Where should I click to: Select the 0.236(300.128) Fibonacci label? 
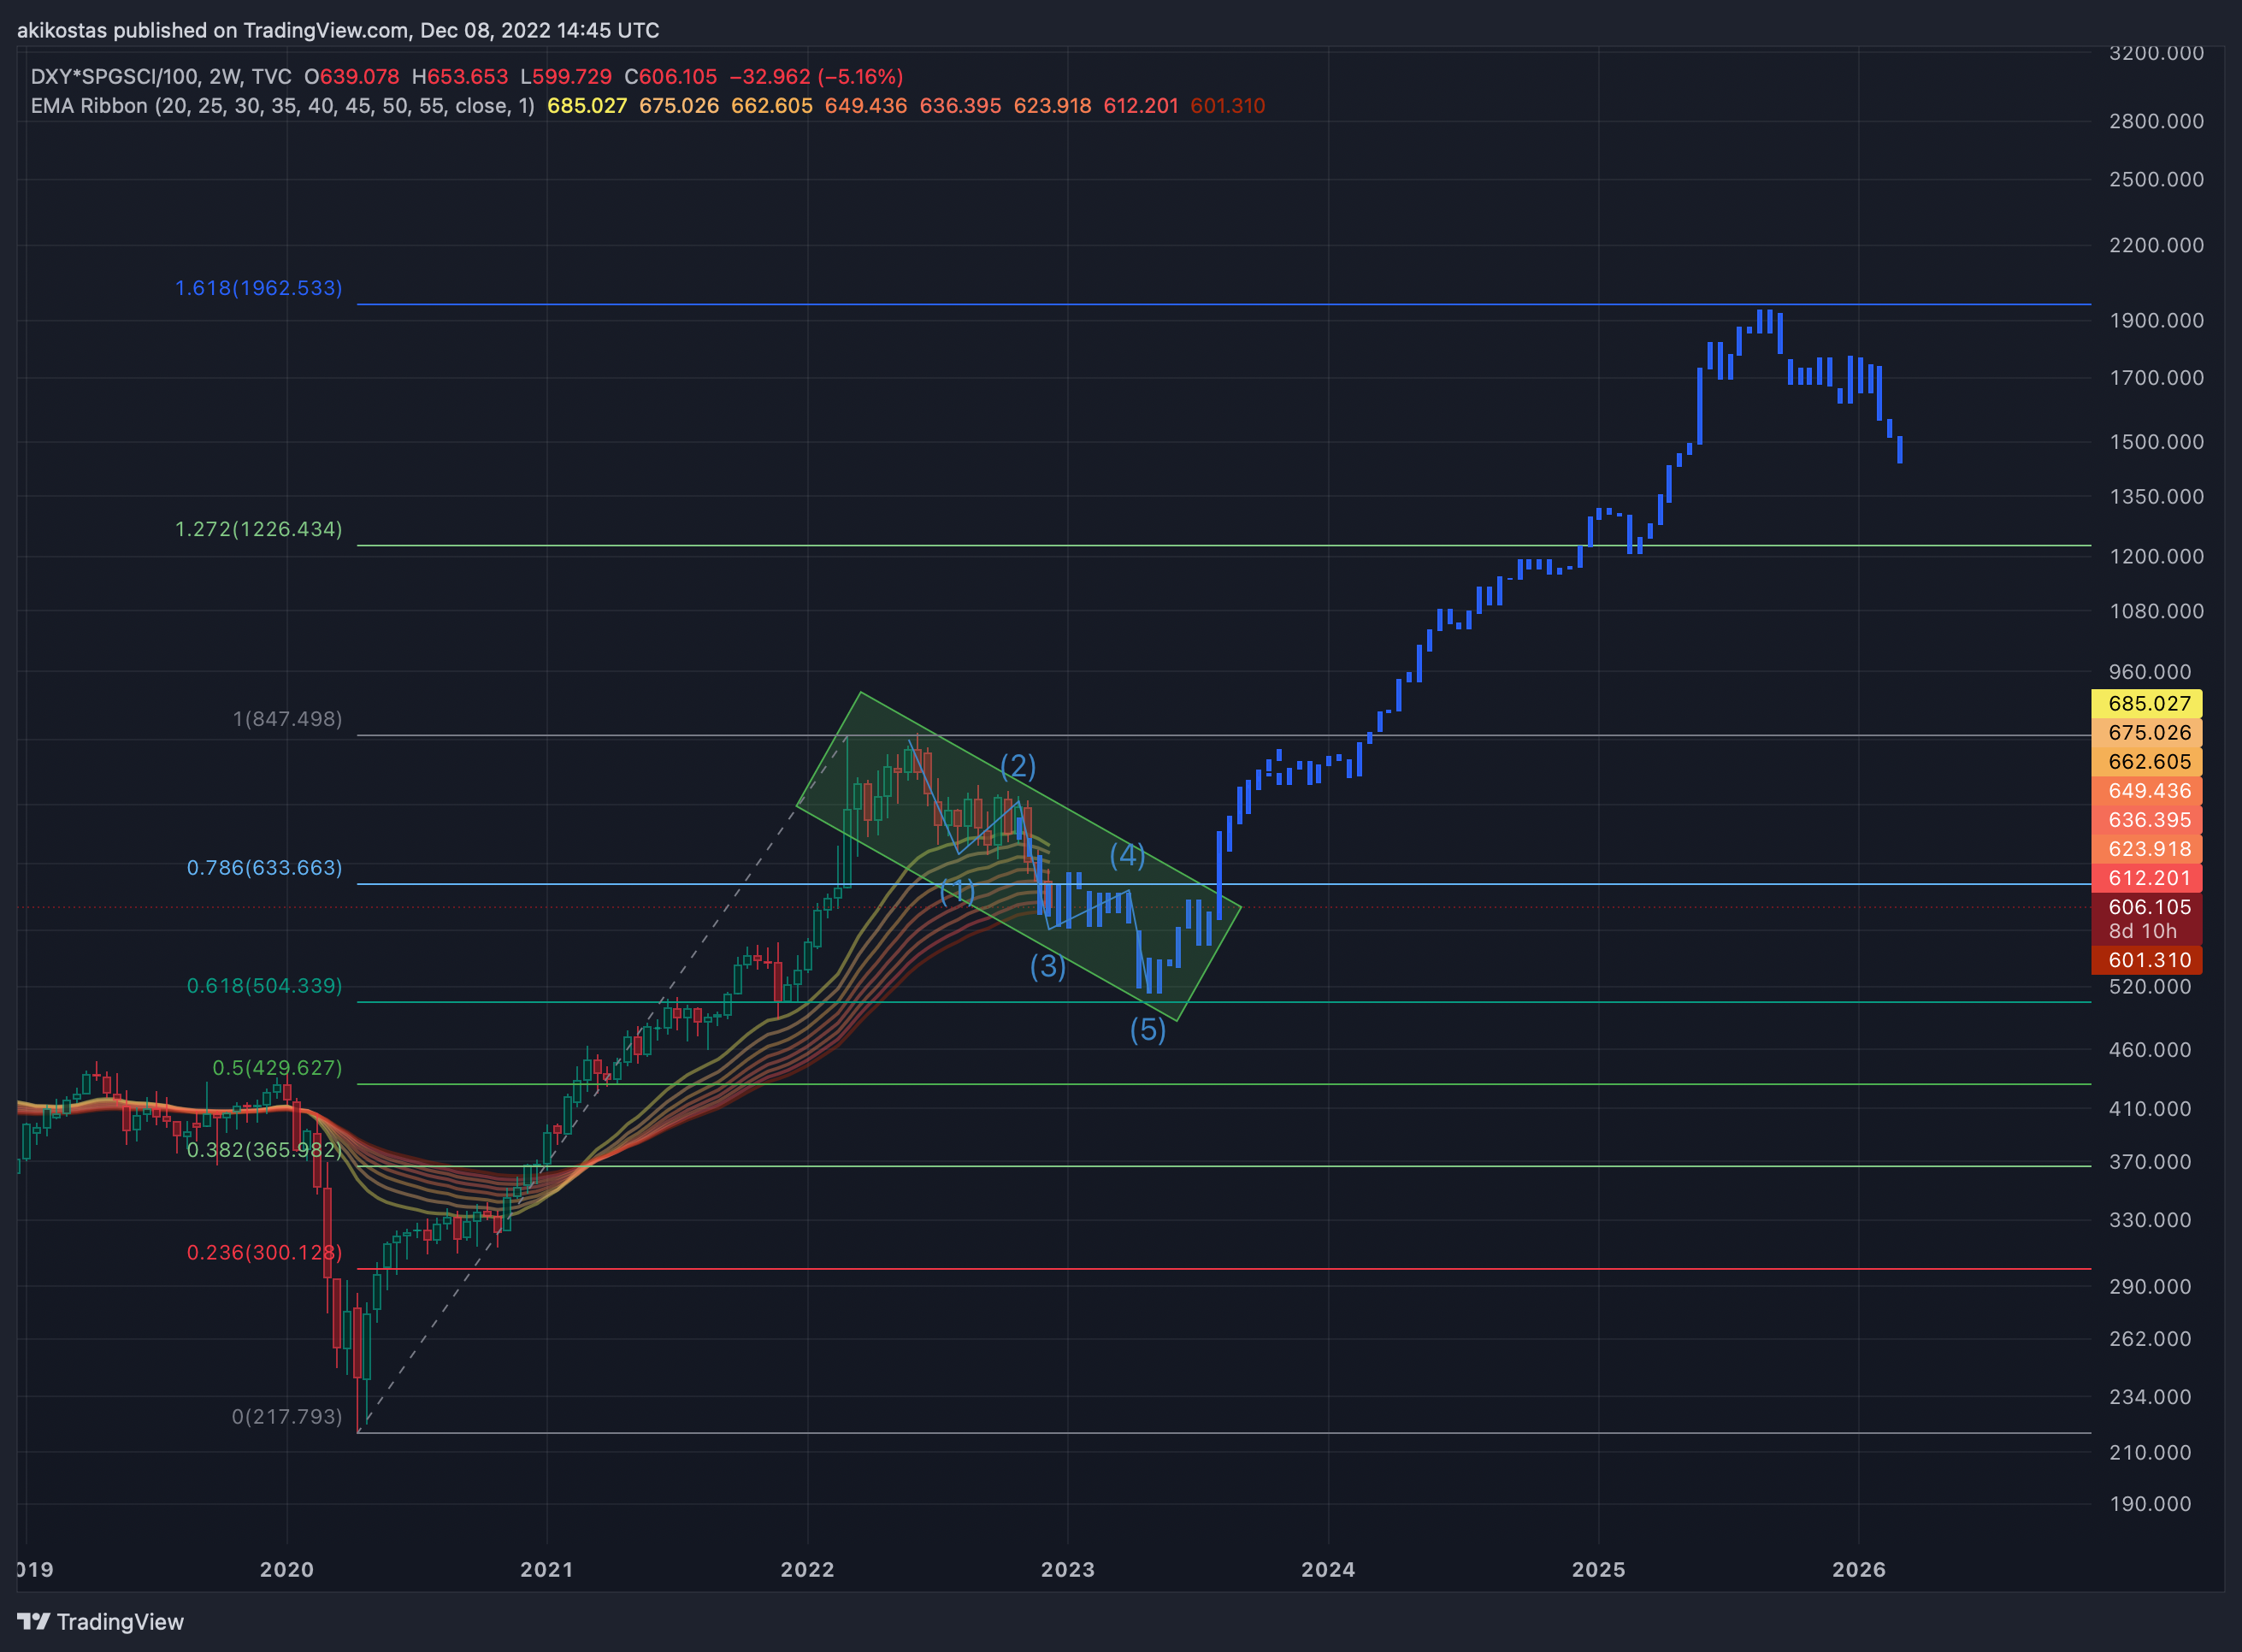tap(265, 1253)
